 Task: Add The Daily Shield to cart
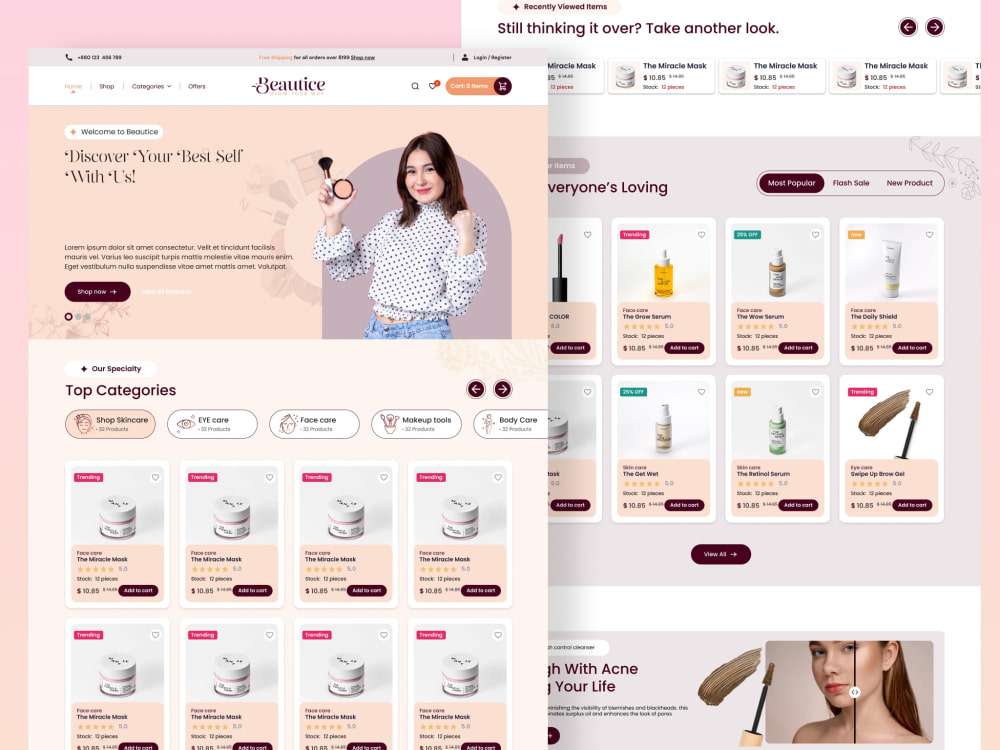tap(912, 348)
